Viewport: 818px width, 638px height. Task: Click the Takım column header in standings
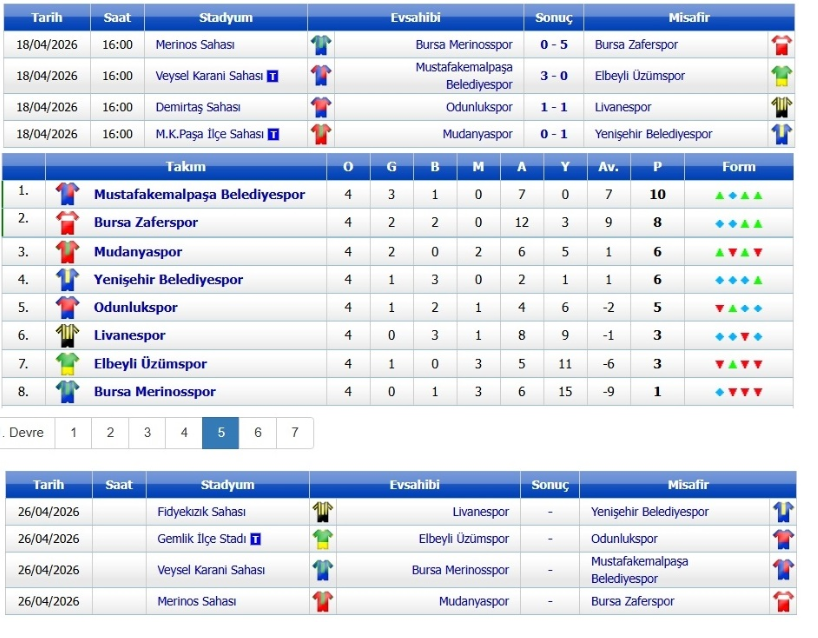[186, 167]
